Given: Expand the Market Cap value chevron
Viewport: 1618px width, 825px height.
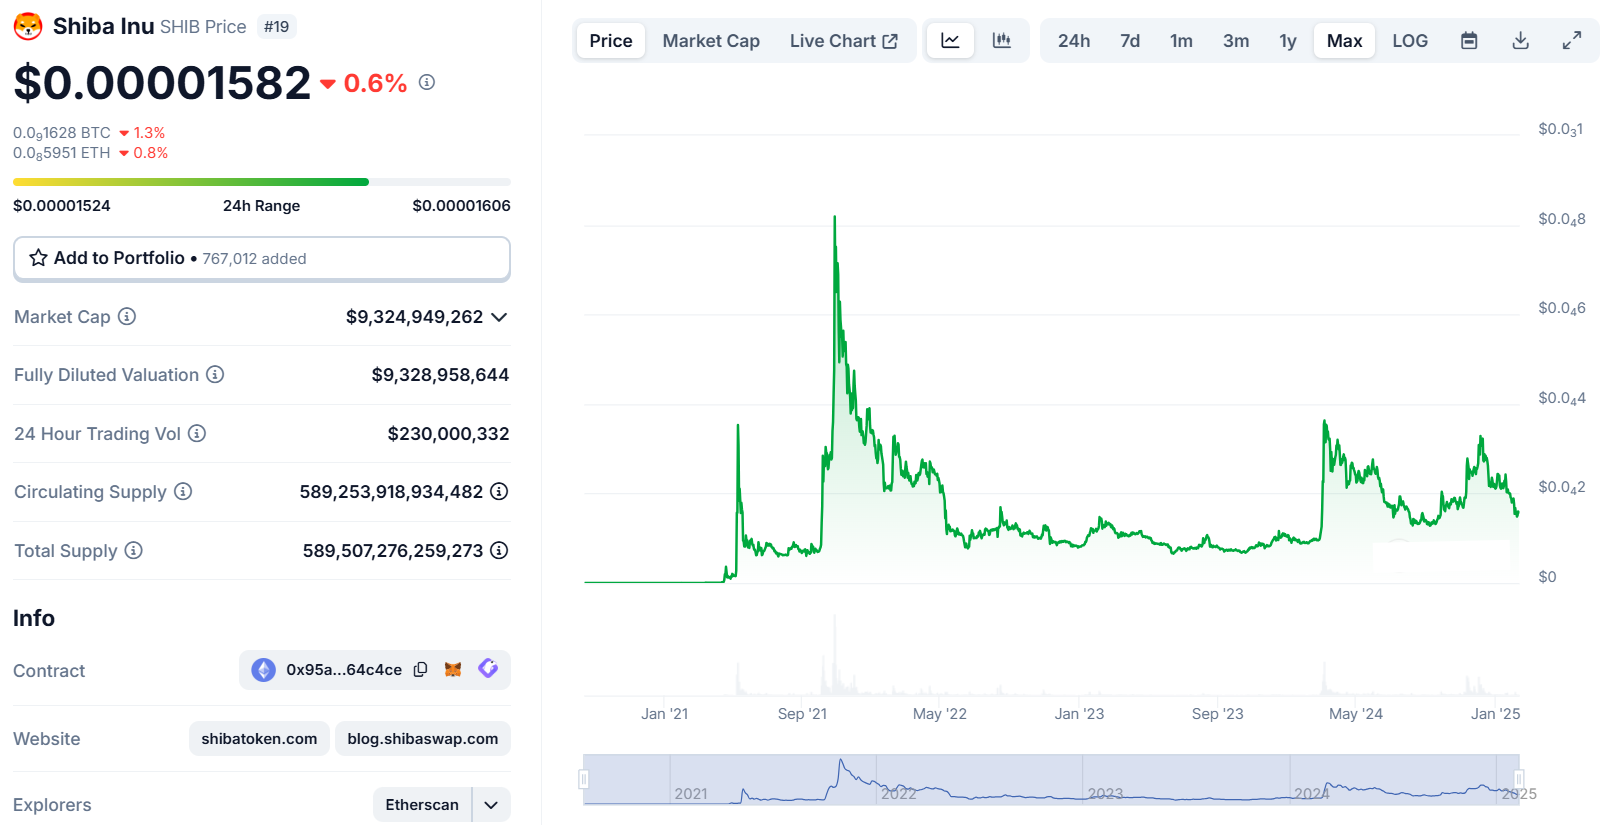Looking at the screenshot, I should click(x=499, y=317).
